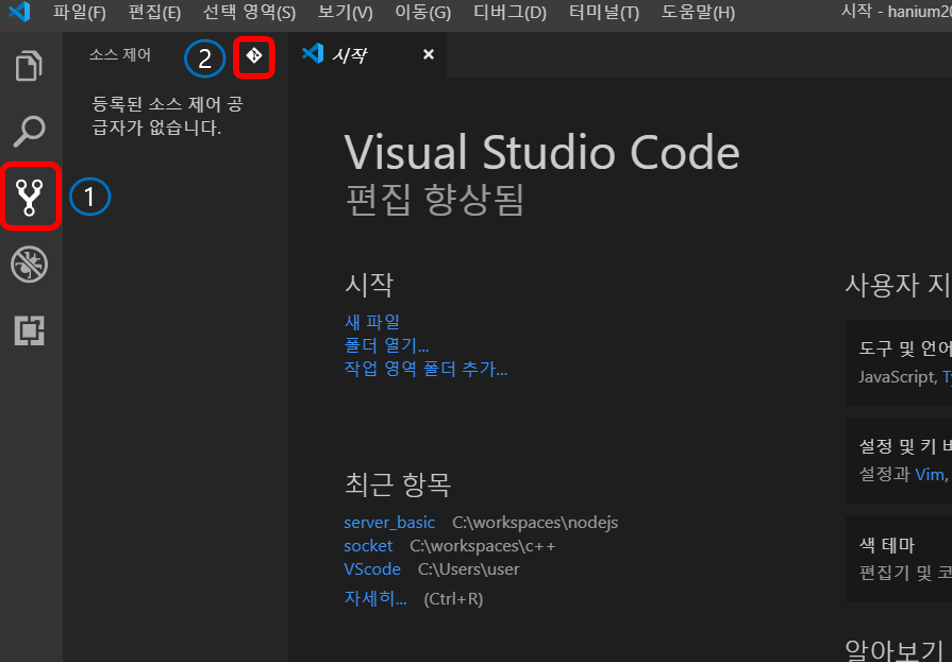Viewport: 952px width, 662px height.
Task: Open the 터미널(T) menu
Action: tap(604, 12)
